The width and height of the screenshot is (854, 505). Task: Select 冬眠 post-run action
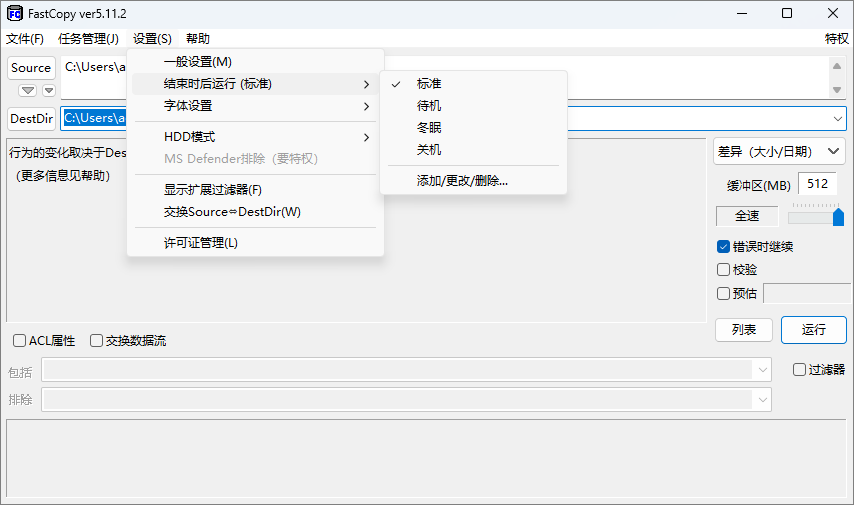pos(473,127)
